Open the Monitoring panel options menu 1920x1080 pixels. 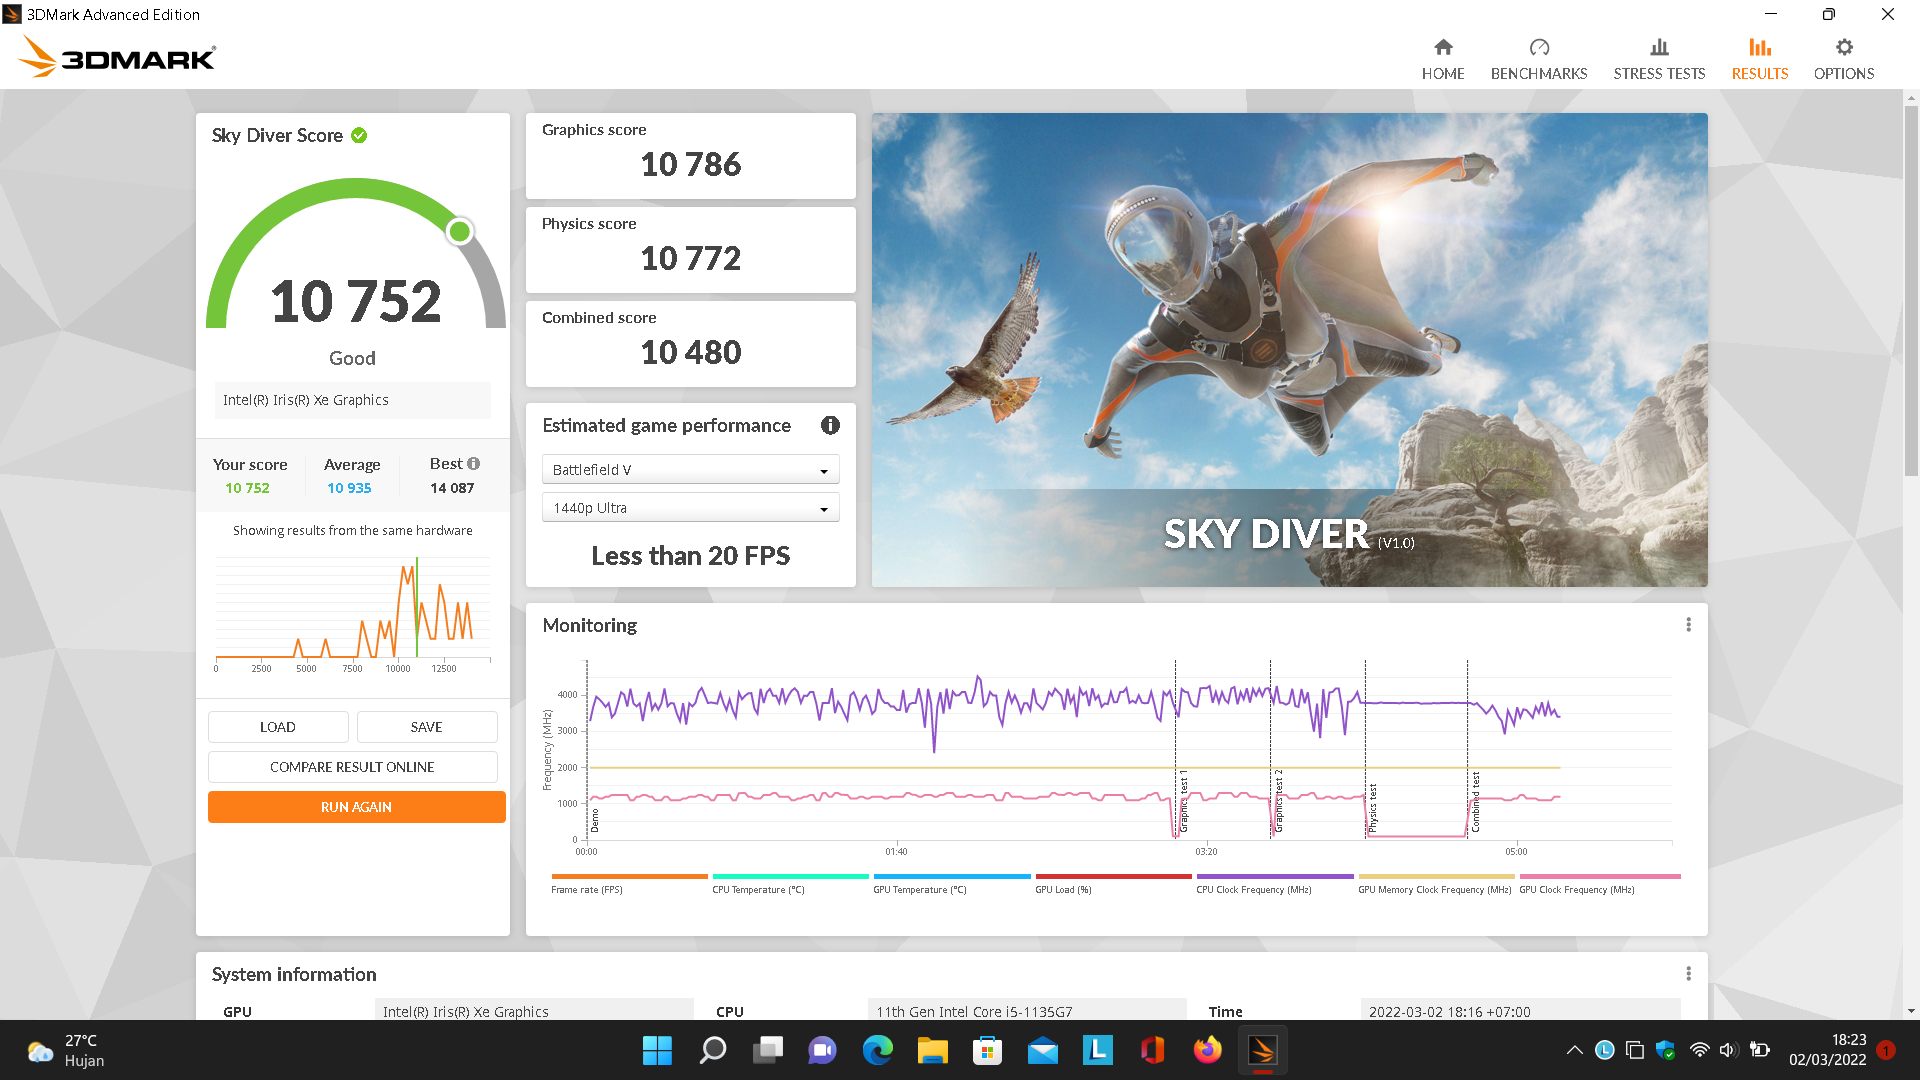point(1688,625)
